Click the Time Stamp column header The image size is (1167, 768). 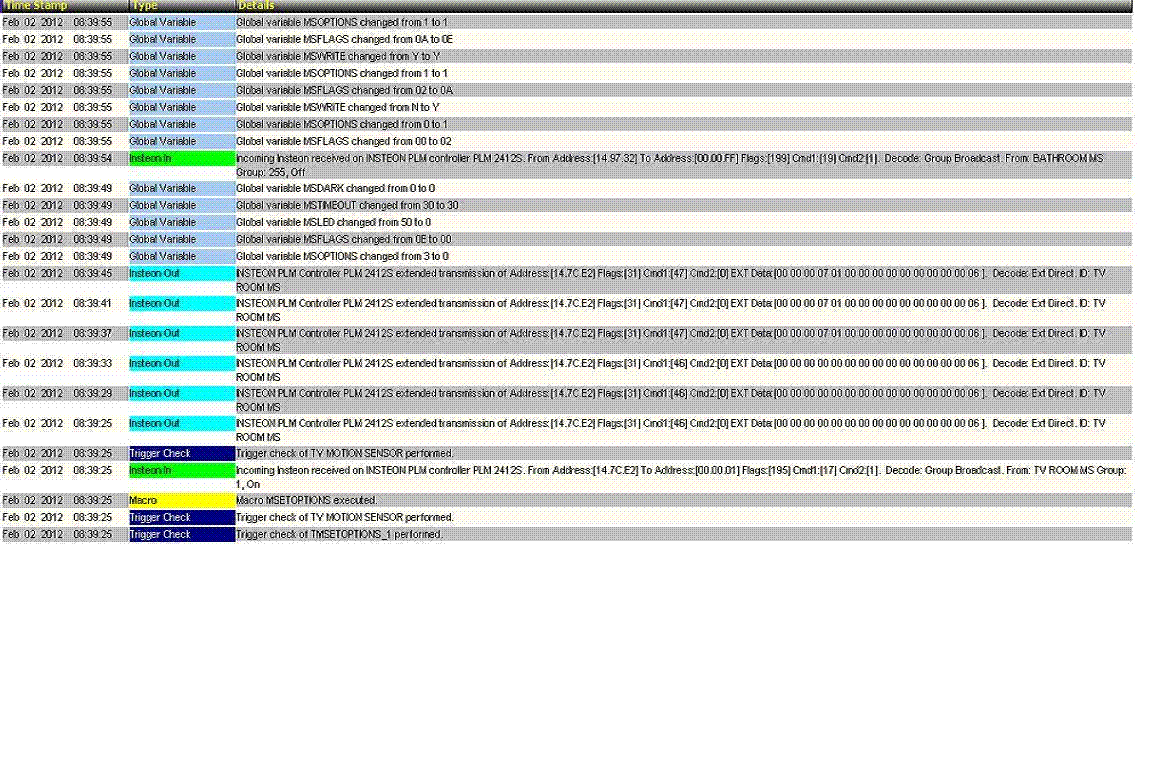tap(36, 6)
